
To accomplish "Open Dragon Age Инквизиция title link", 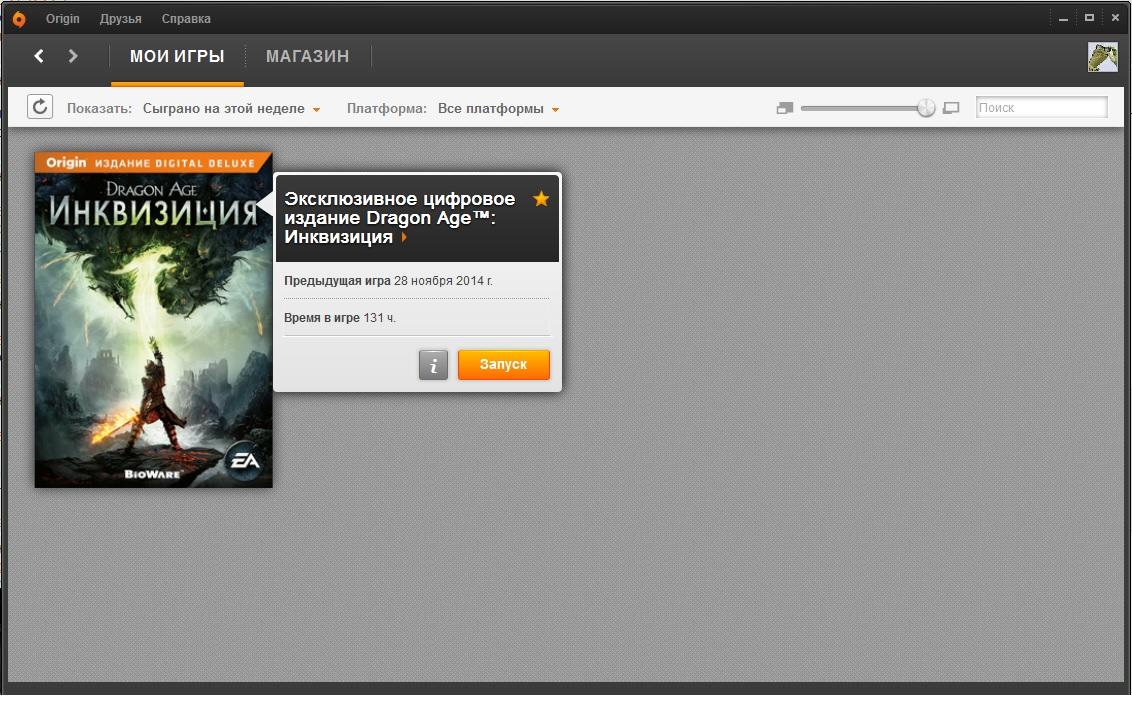I will [x=399, y=217].
